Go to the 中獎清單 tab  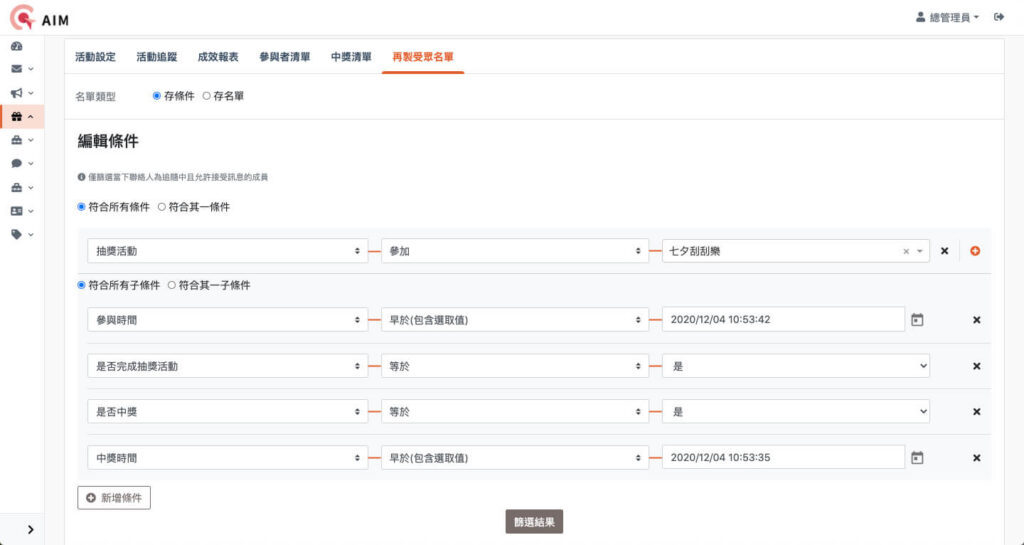click(x=351, y=57)
